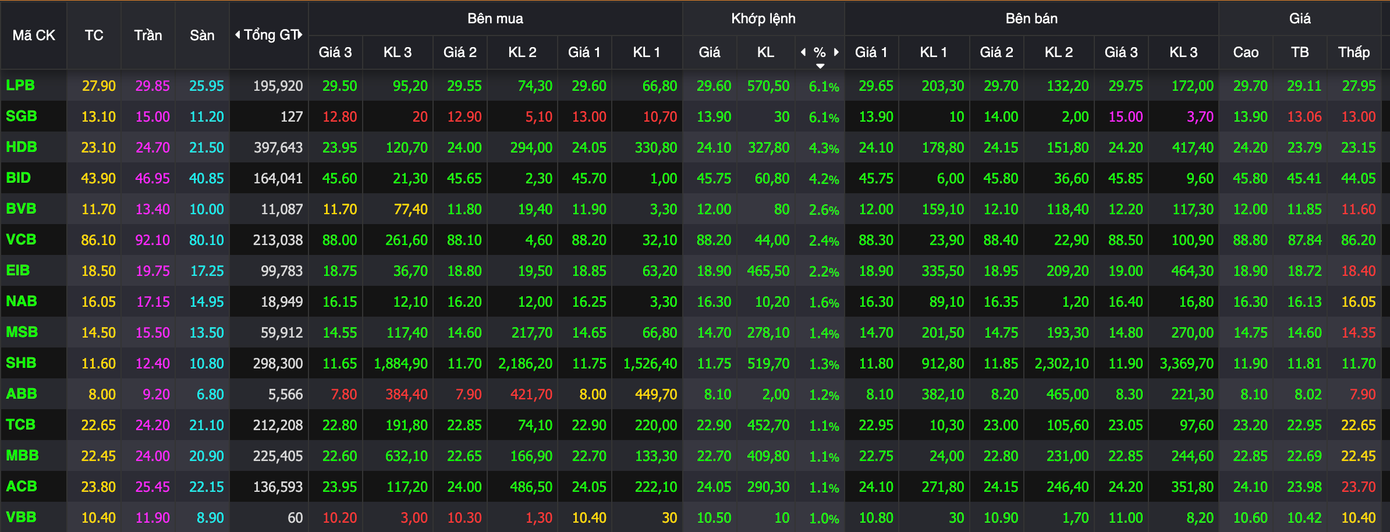Screen dimensions: 1390x532
Task: Click left arrow next to % column
Action: tap(803, 52)
